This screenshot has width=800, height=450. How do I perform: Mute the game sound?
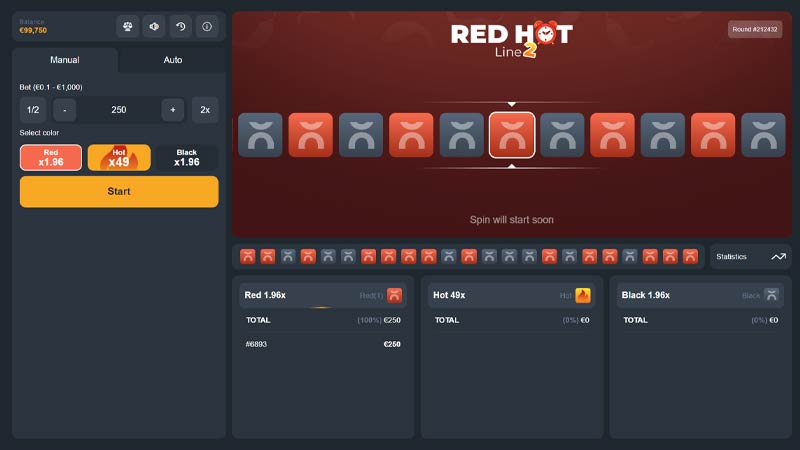click(x=154, y=27)
